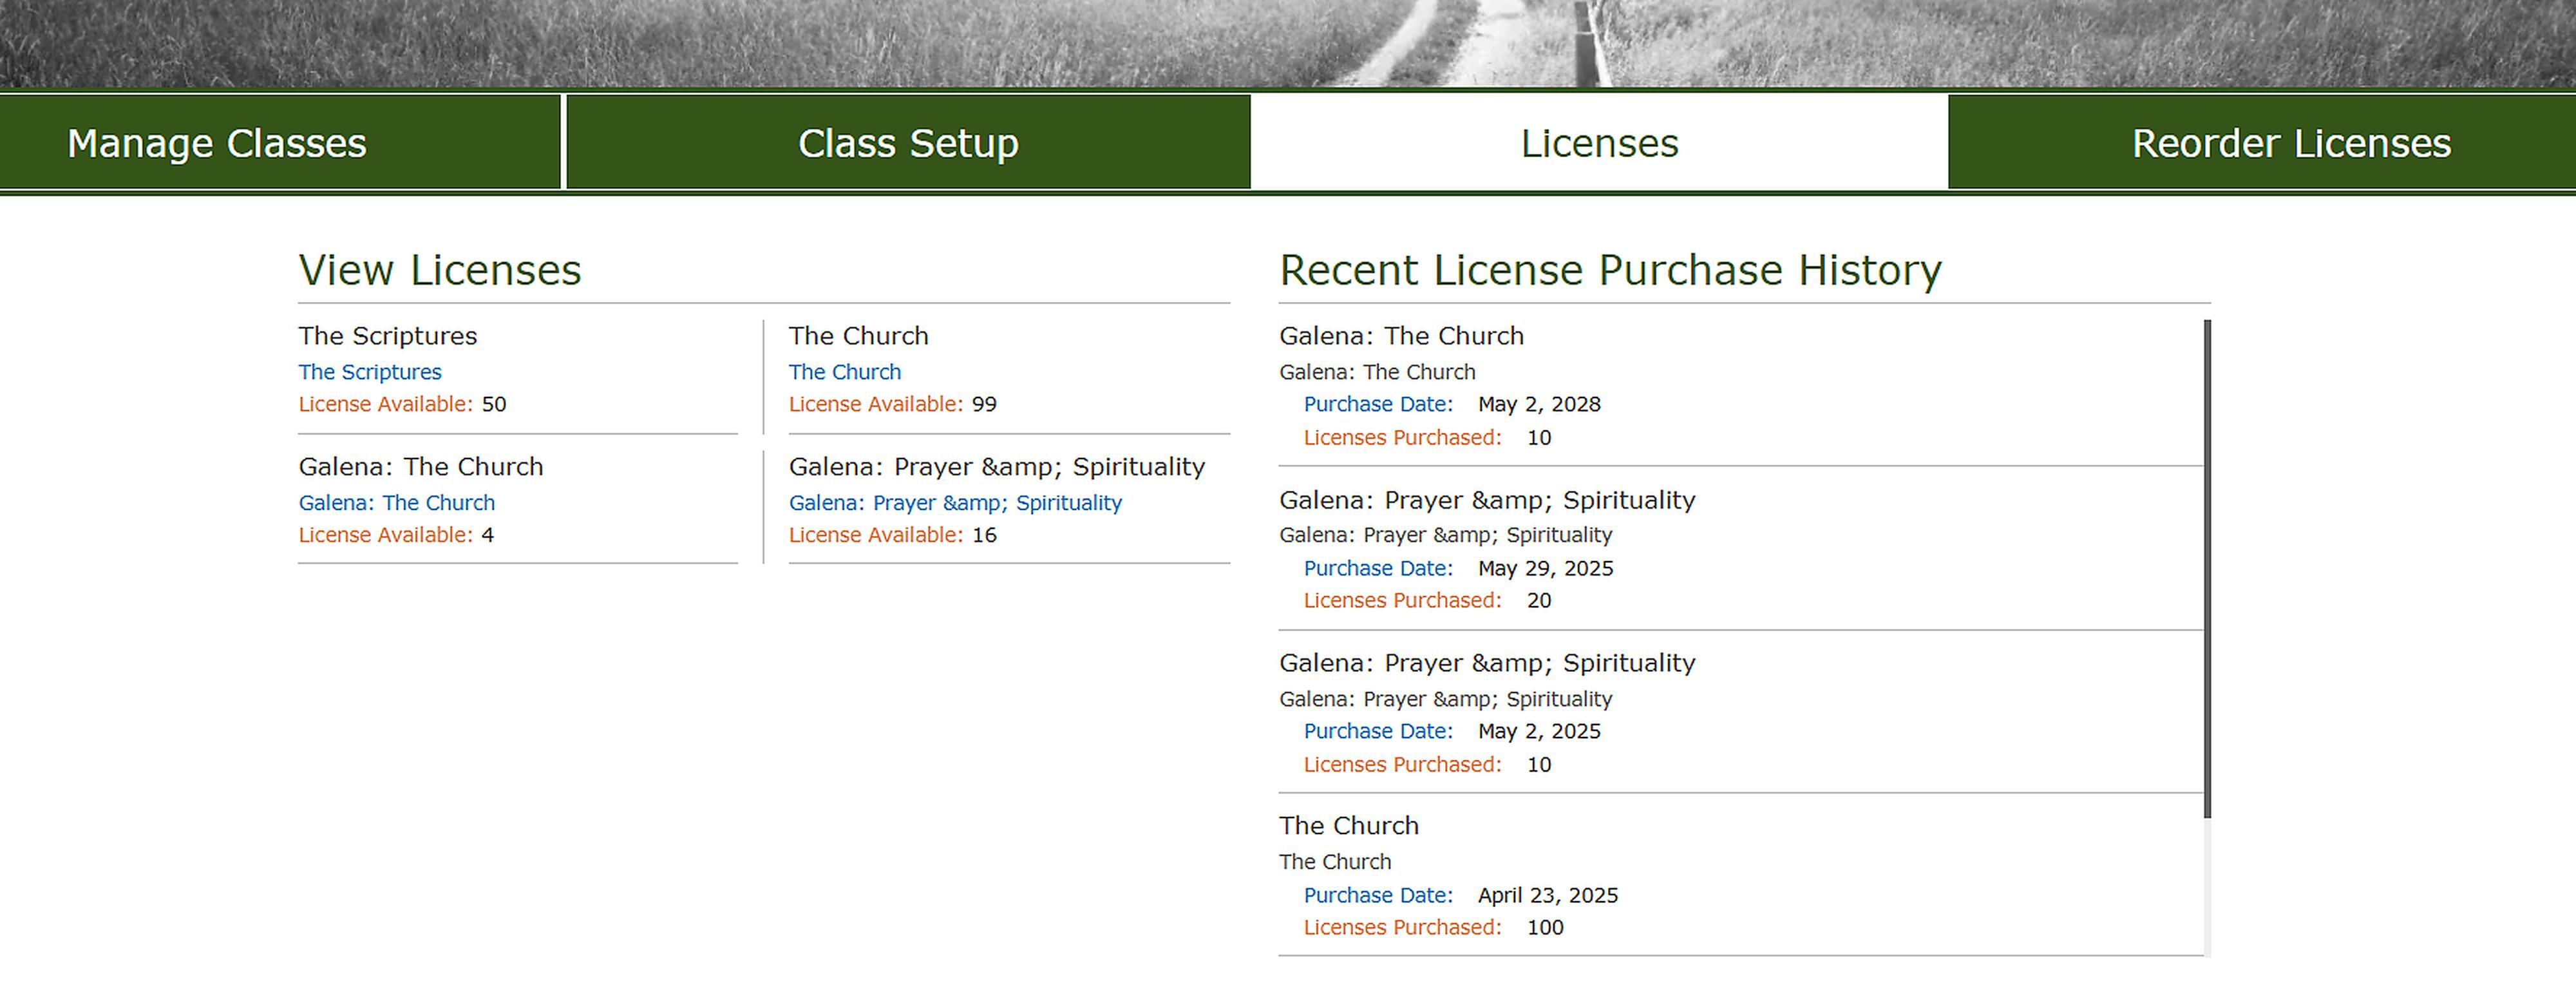Click the grassy path banner image
Screen dimensions: 2576x981
(x=1288, y=45)
